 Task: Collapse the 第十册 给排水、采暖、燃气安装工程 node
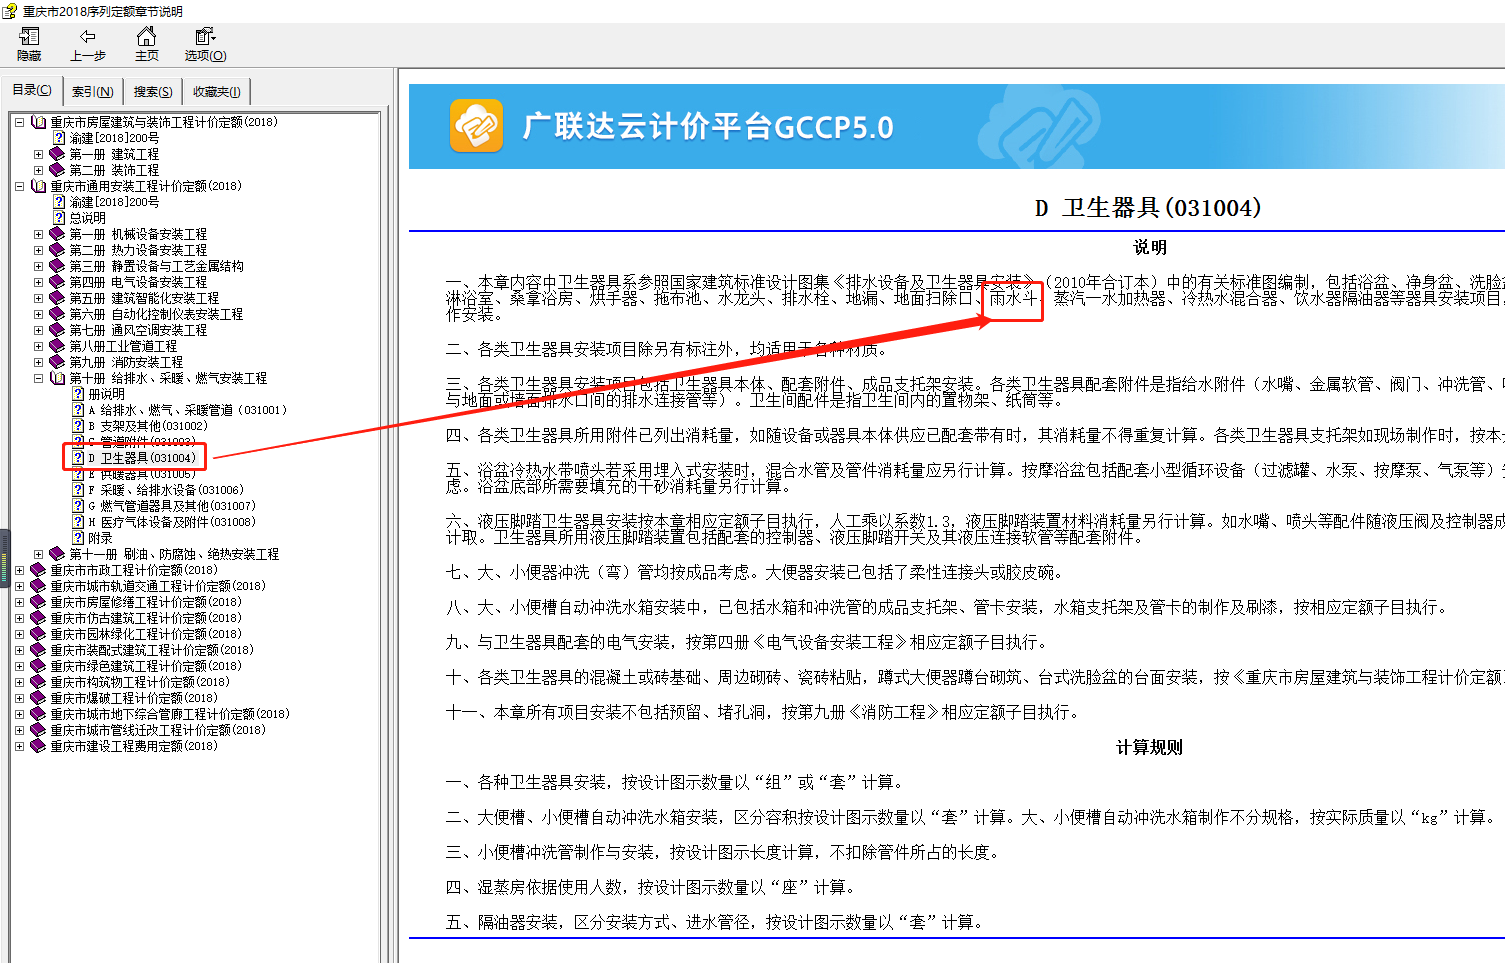pos(38,378)
